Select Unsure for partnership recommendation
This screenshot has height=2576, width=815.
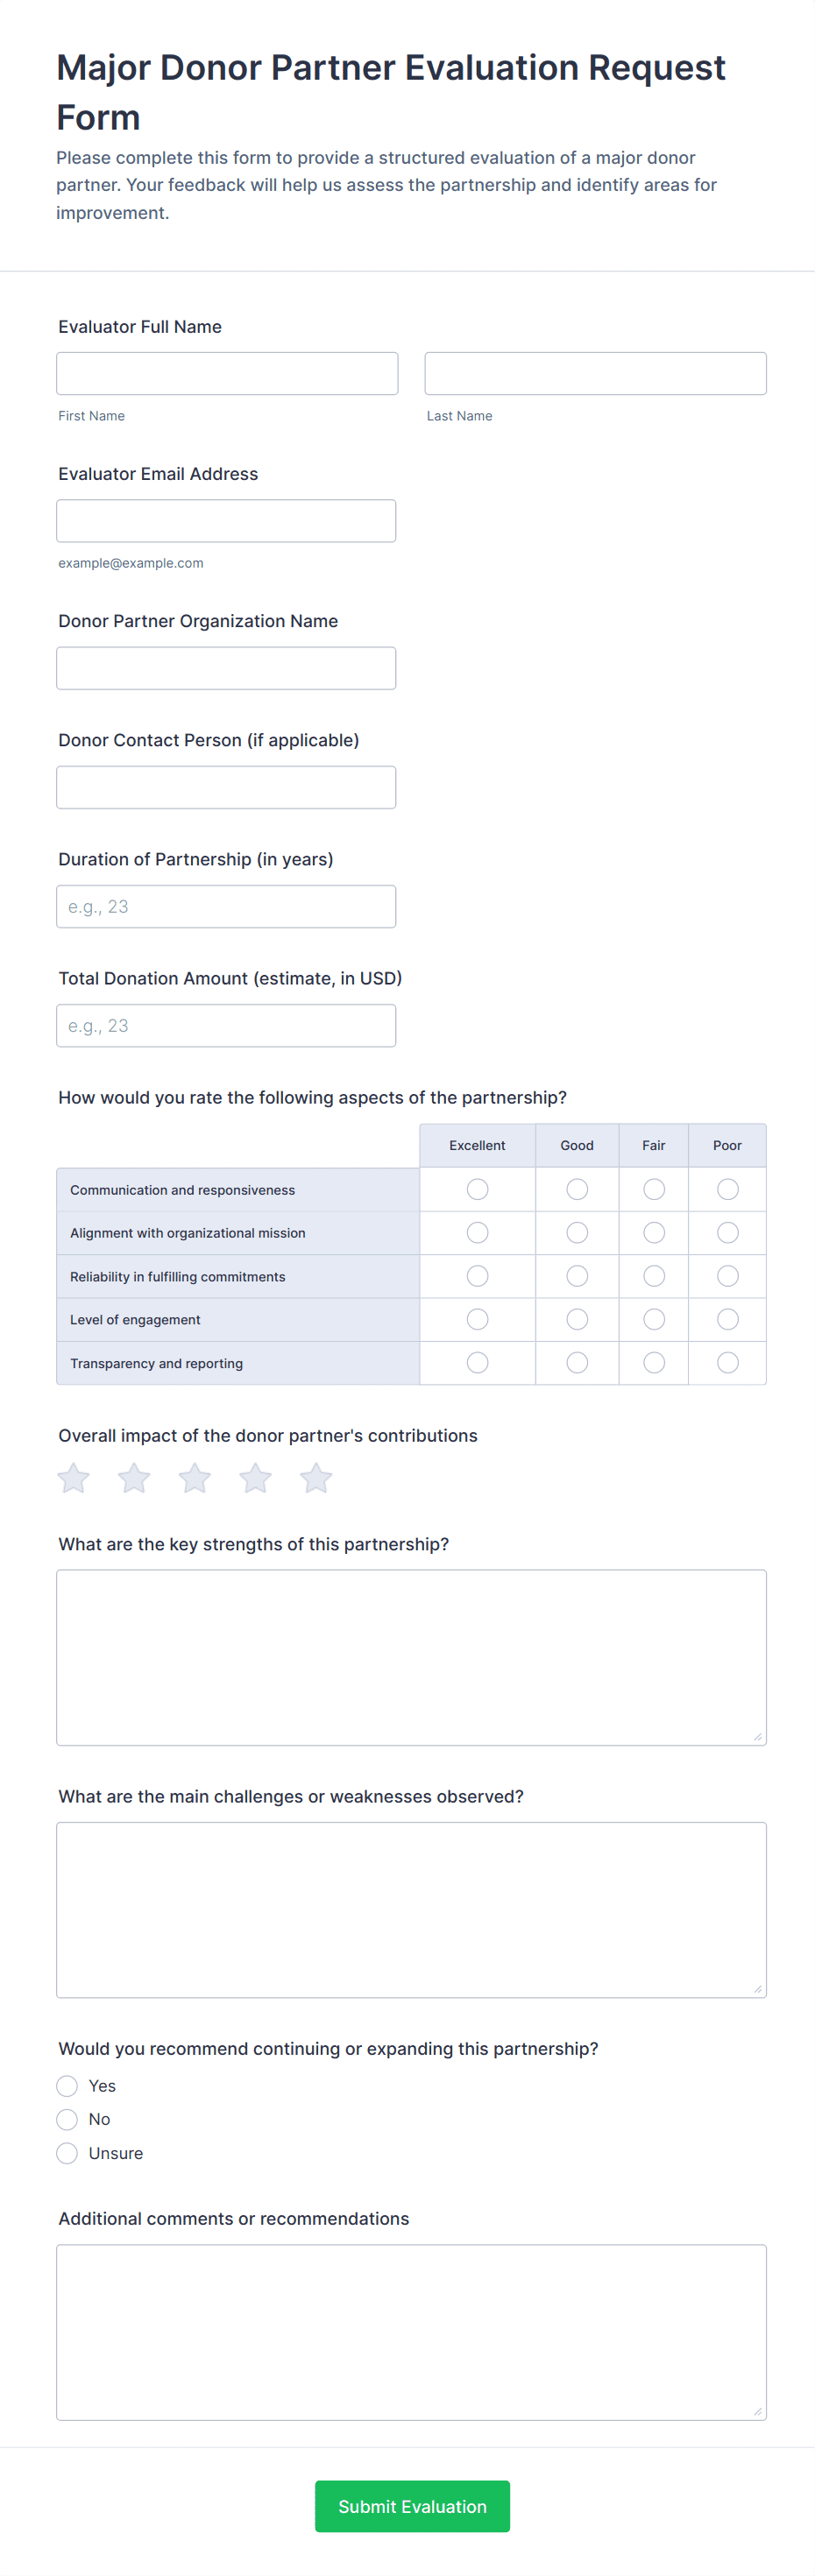[x=67, y=2153]
